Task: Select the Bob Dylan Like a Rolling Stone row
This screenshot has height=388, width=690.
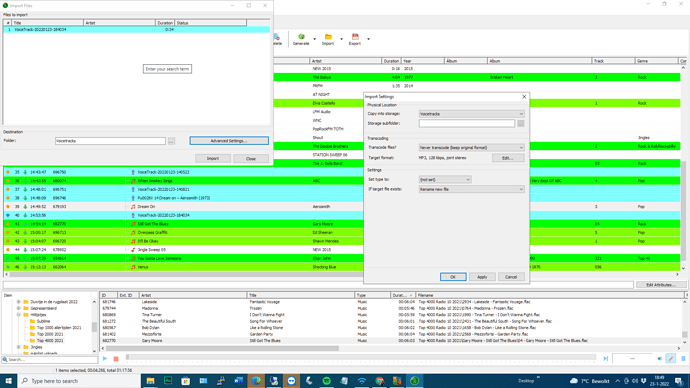Action: (392, 328)
